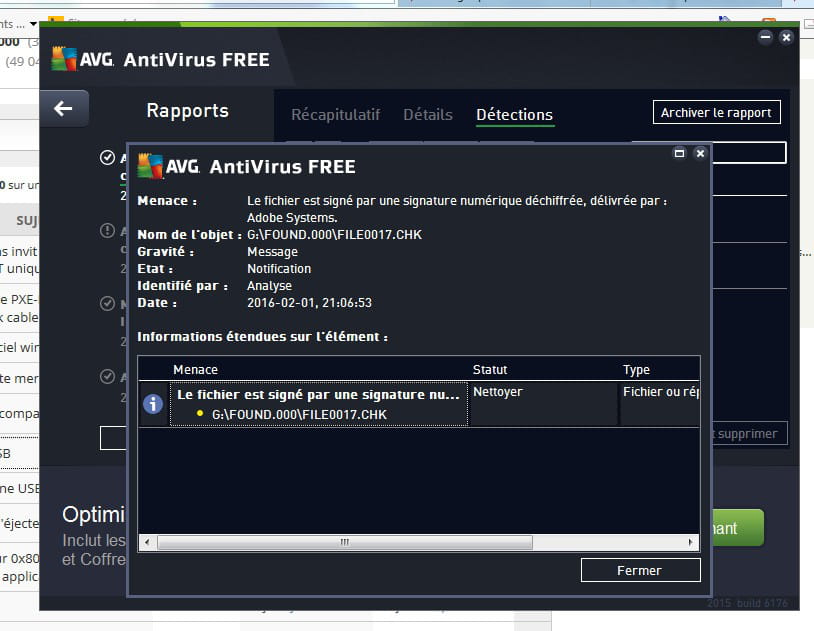Click Archiver le rapport button
814x631 pixels.
point(716,112)
